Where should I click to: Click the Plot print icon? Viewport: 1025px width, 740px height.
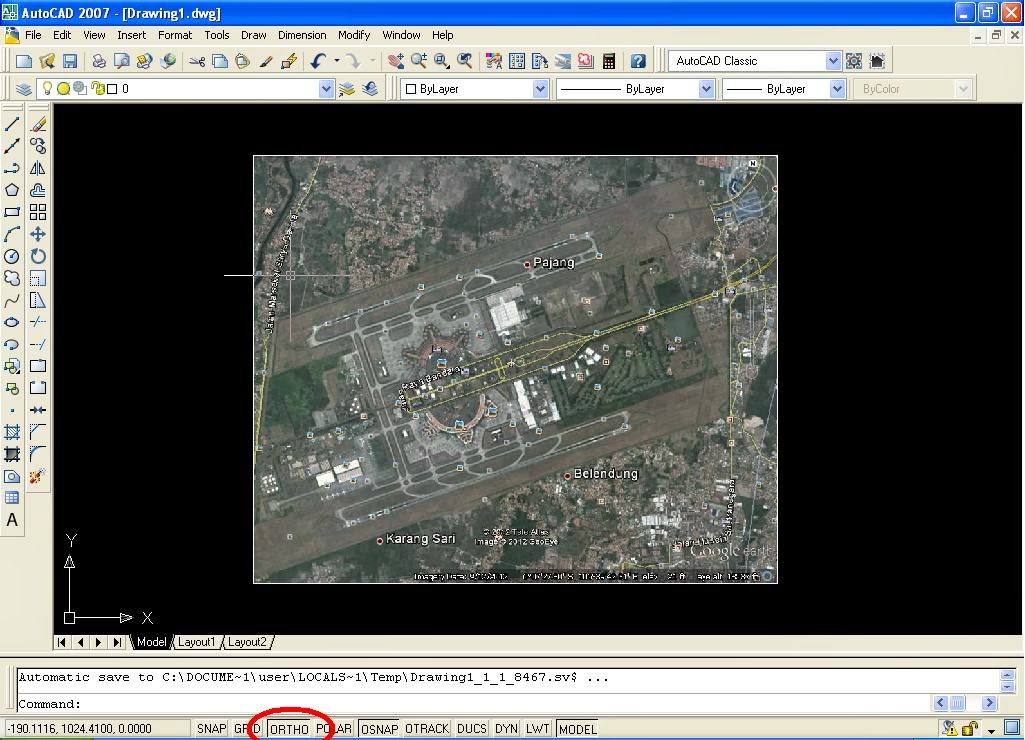(x=99, y=61)
